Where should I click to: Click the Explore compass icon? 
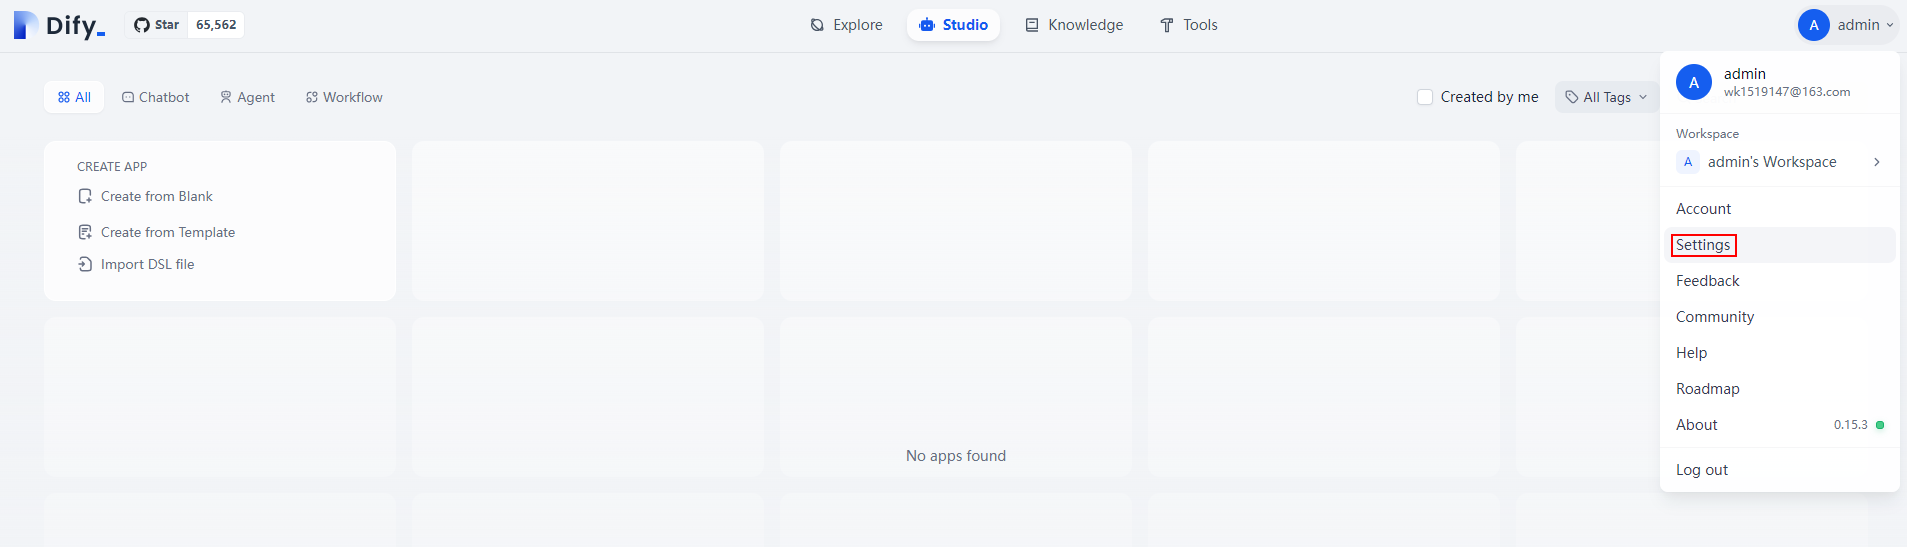point(817,25)
